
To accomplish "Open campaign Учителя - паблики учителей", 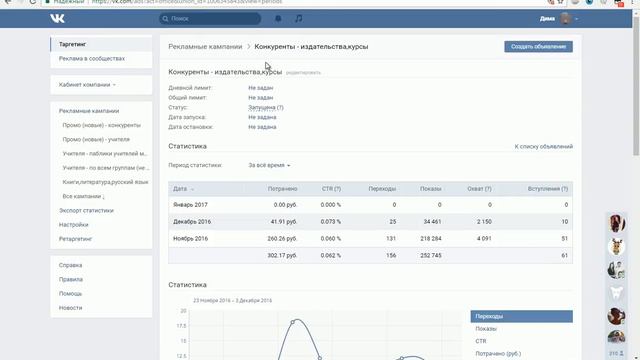I will tap(105, 153).
